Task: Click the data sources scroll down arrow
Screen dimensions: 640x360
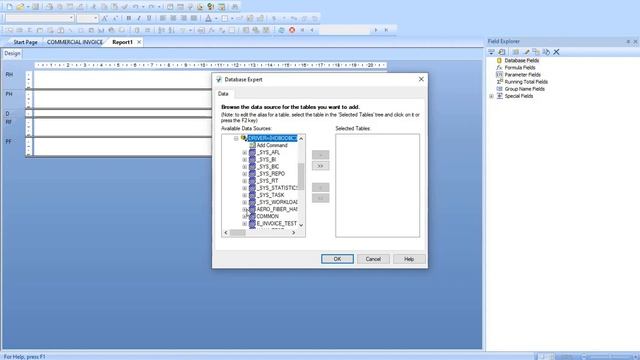Action: [x=301, y=225]
